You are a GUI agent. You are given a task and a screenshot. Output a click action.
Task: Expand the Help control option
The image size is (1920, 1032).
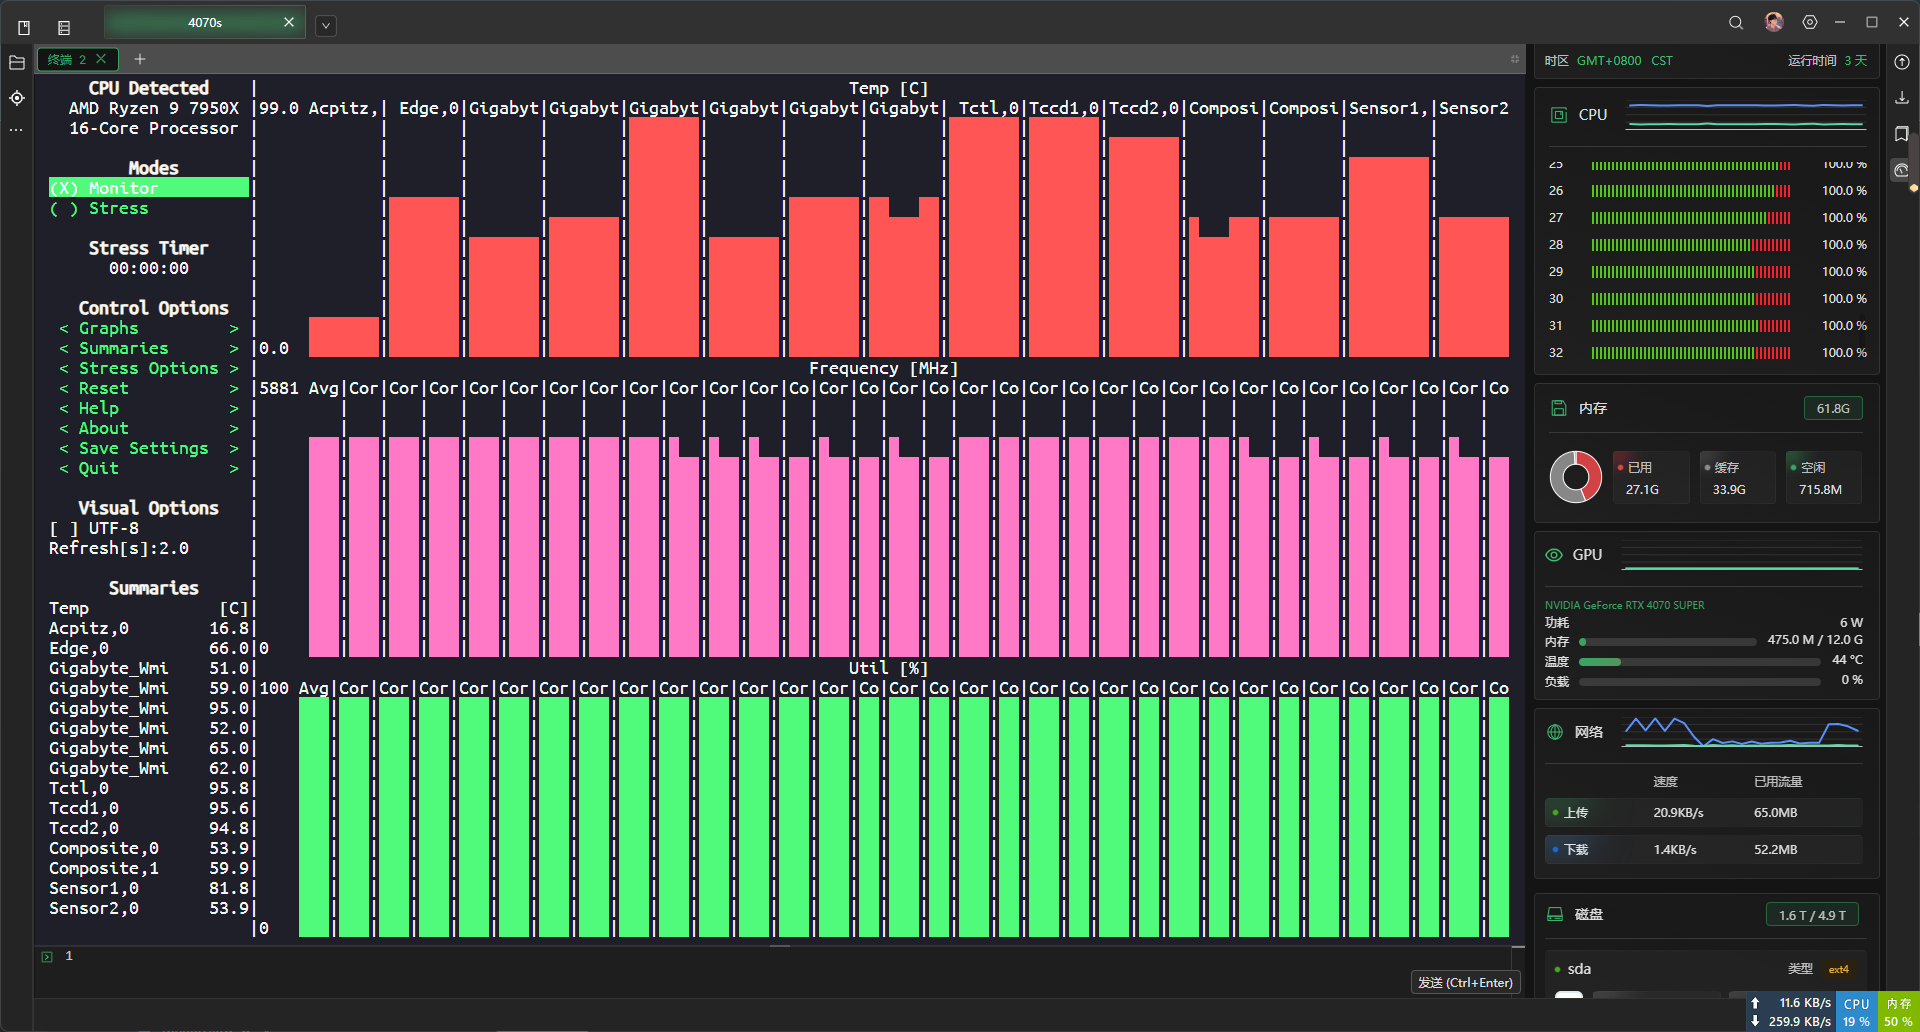tap(148, 408)
